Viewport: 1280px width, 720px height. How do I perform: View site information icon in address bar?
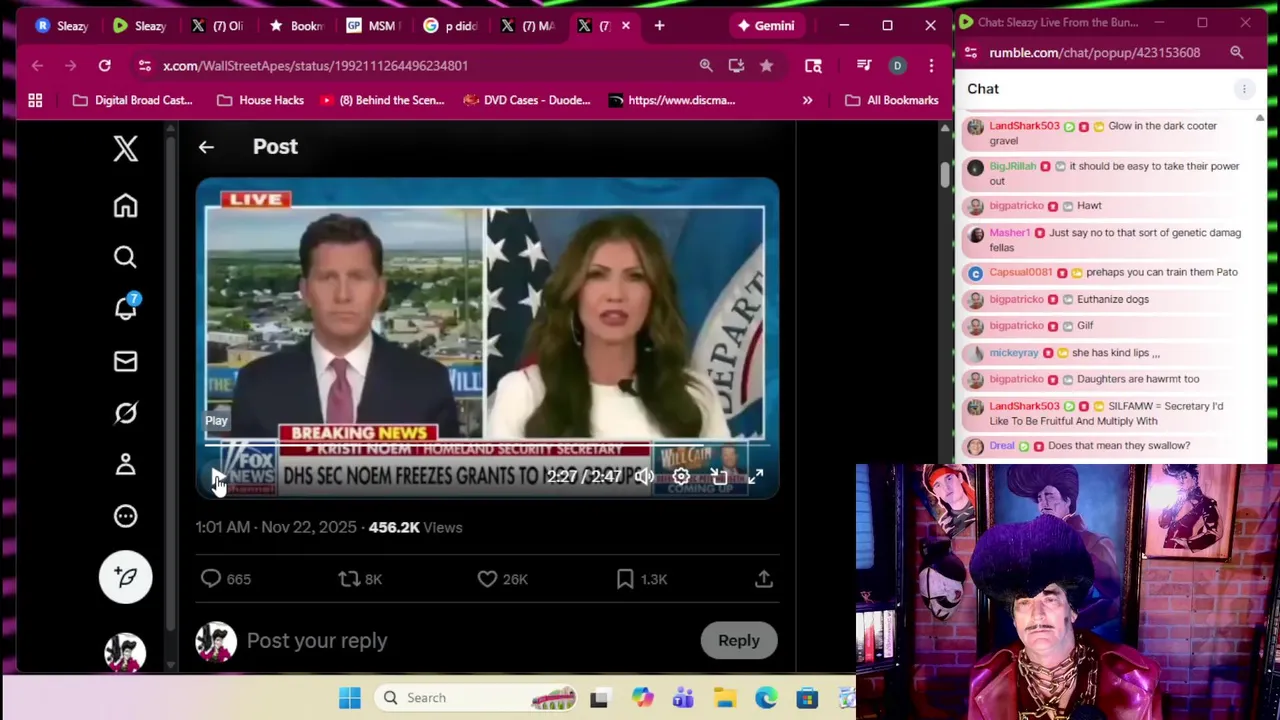(145, 65)
